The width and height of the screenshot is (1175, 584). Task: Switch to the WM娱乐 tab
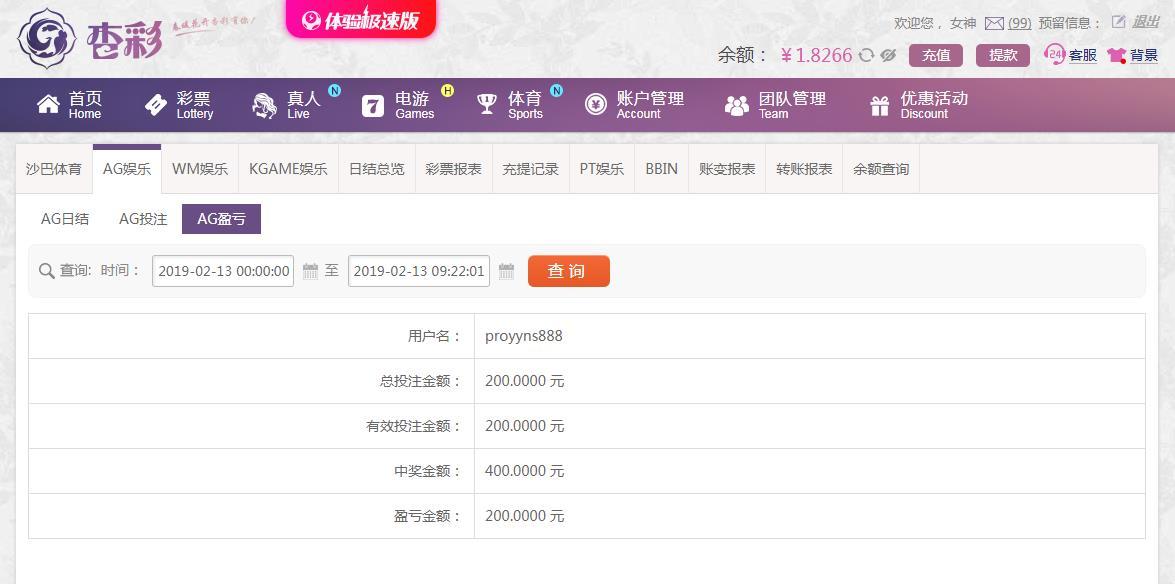(x=200, y=169)
